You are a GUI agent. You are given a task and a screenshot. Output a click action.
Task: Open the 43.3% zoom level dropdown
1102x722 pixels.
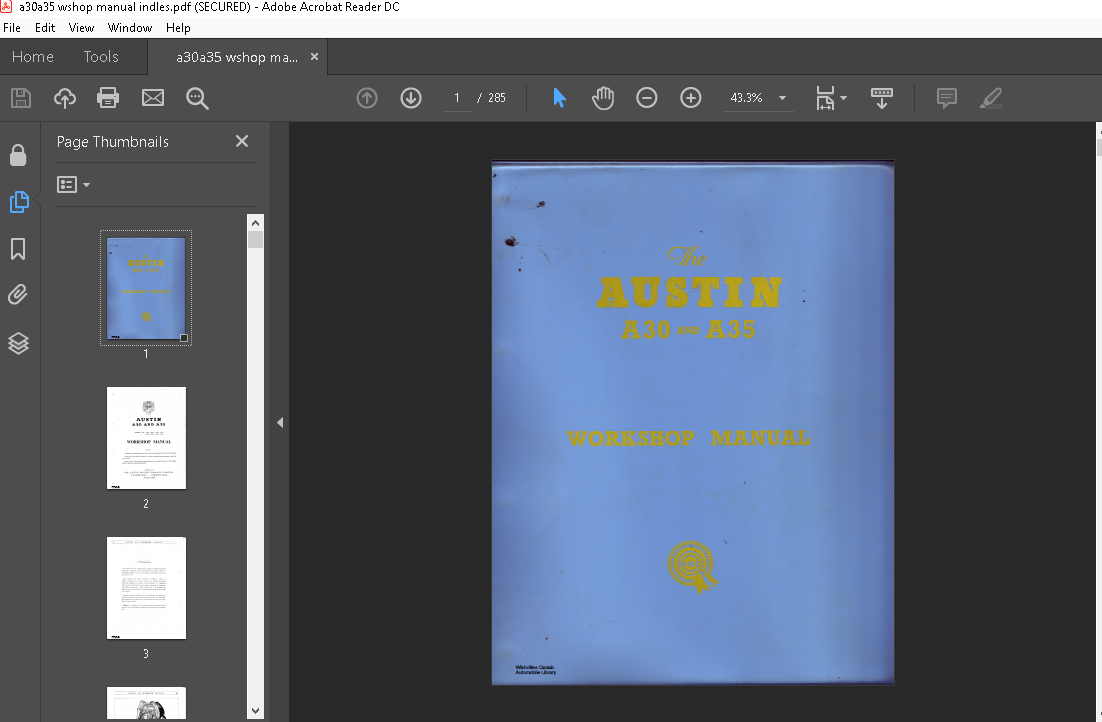(782, 98)
